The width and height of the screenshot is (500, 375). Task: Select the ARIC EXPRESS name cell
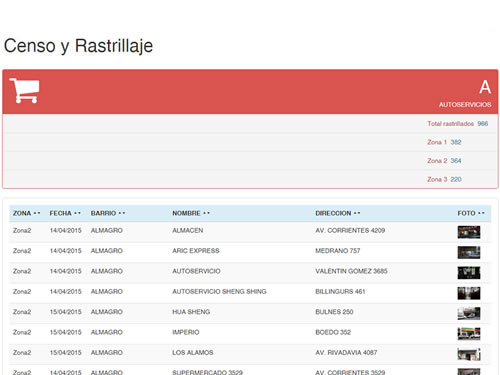[x=196, y=251]
